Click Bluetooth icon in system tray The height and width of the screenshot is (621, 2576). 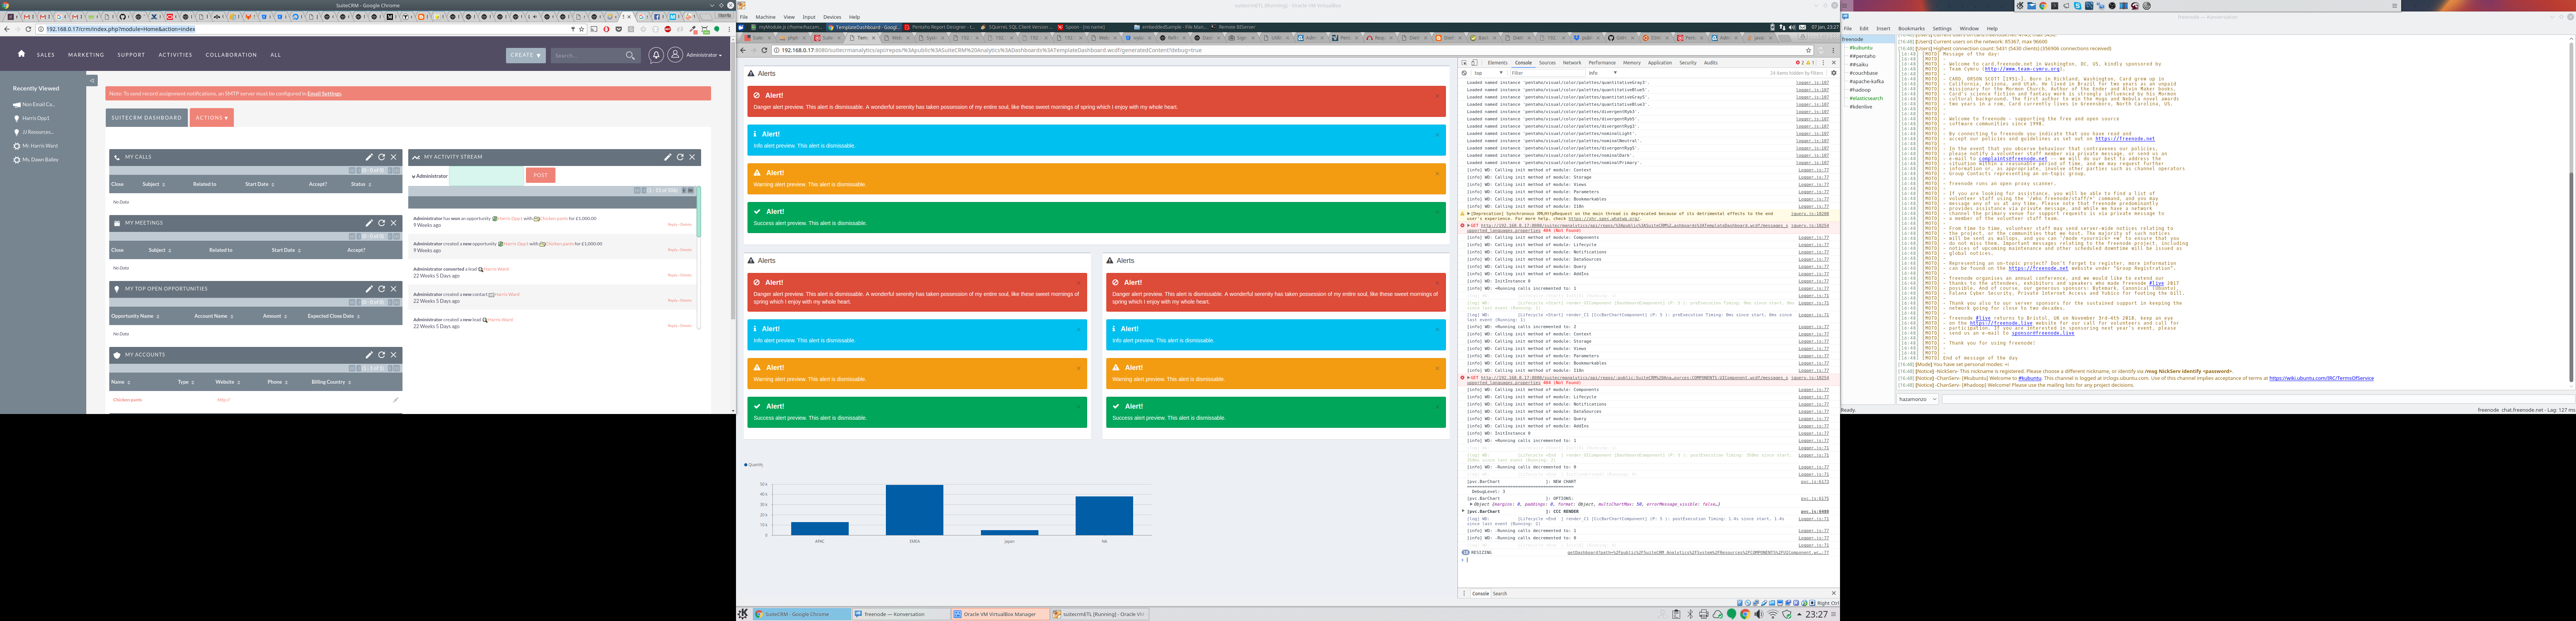point(1690,614)
